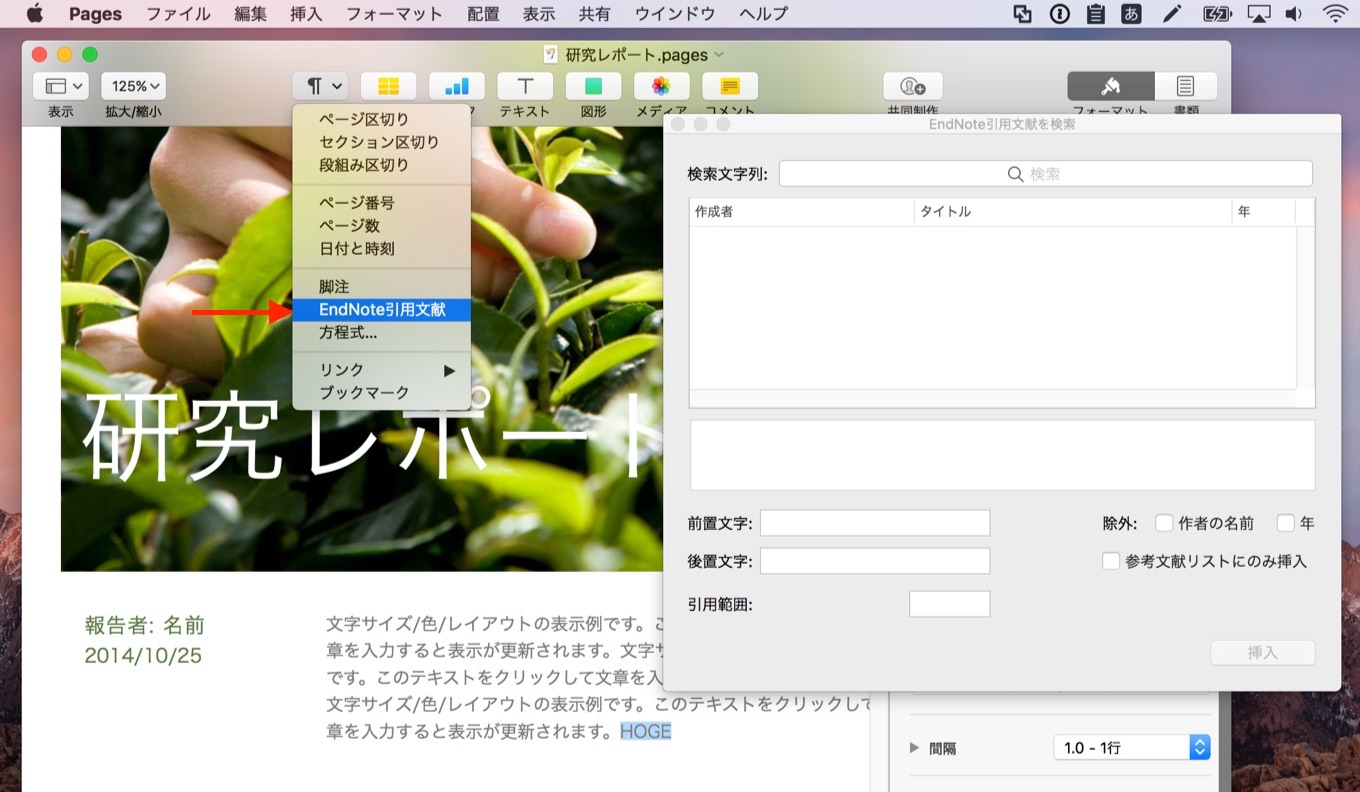This screenshot has width=1360, height=792.
Task: Open the chart insertion tool
Action: pos(456,86)
